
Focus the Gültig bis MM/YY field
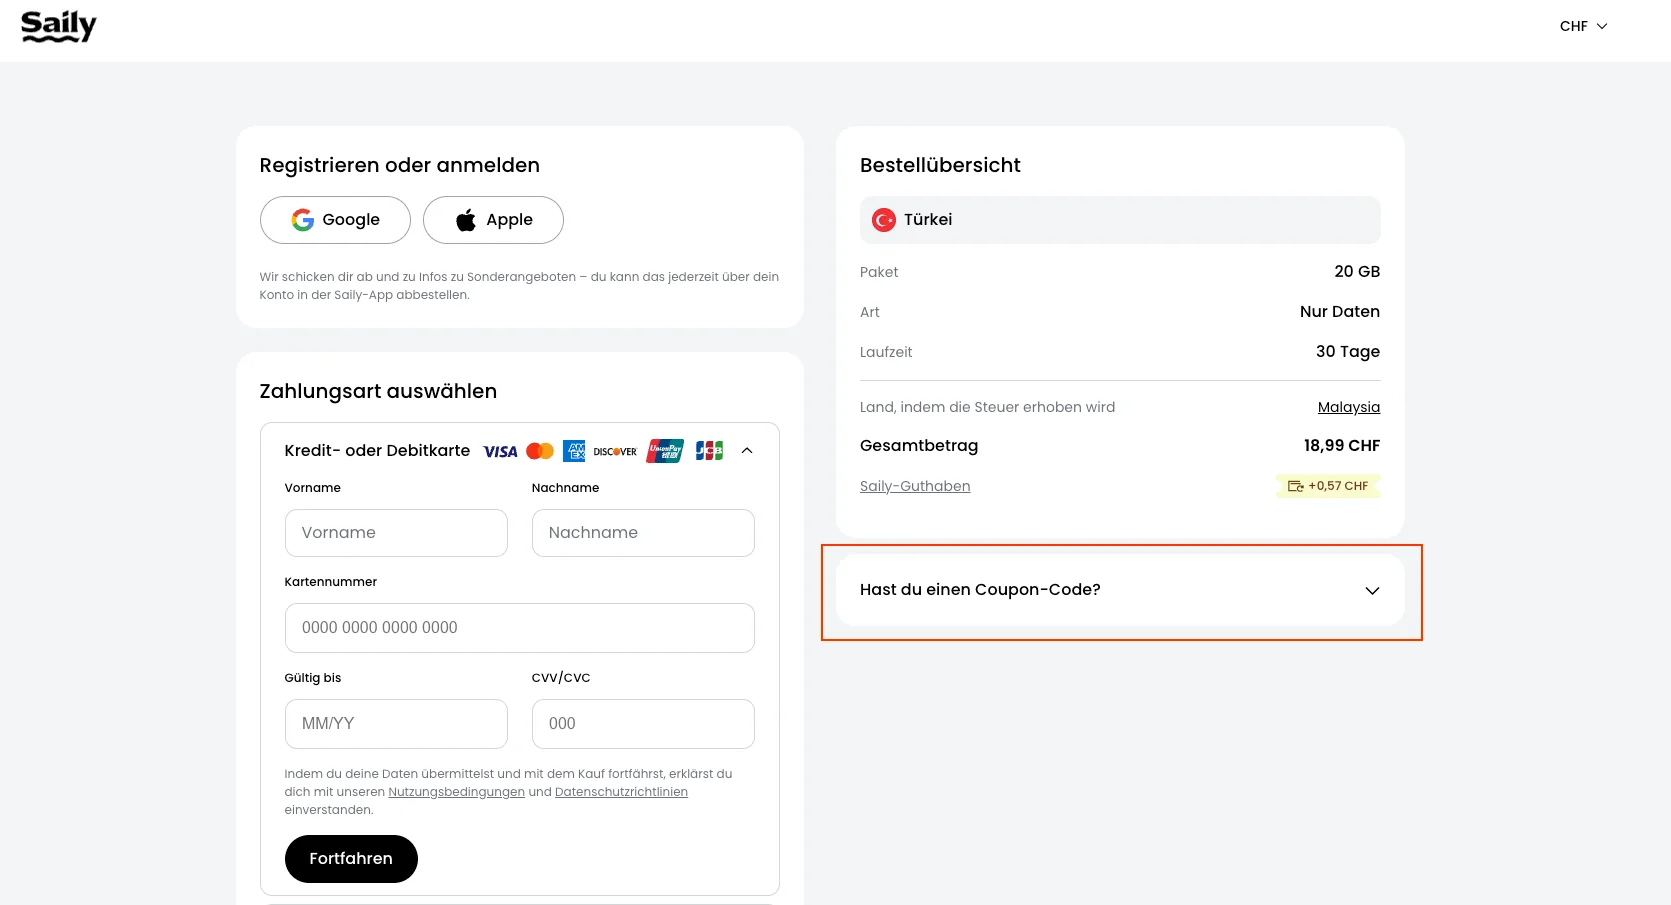396,724
